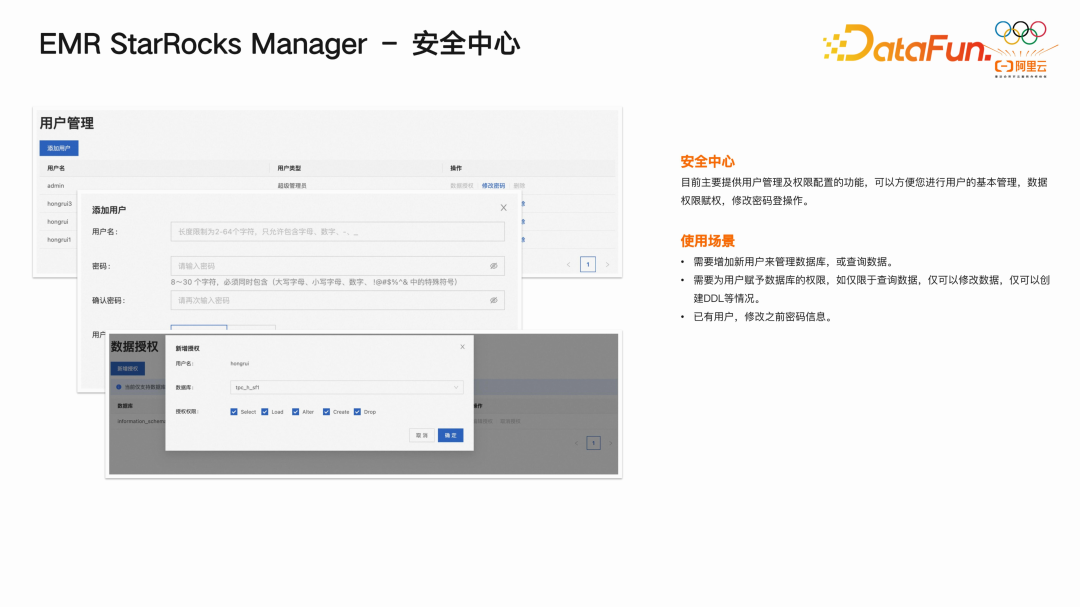The height and width of the screenshot is (607, 1080).
Task: Click 修改密码 link for admin row
Action: [493, 186]
